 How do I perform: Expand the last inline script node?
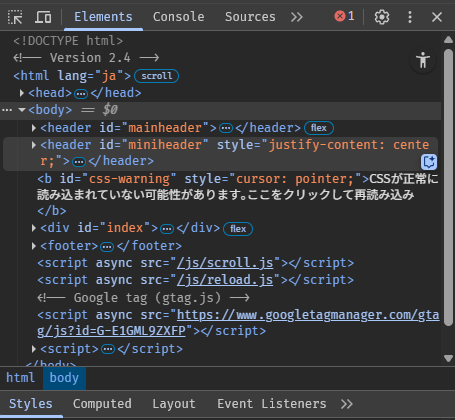tap(34, 349)
